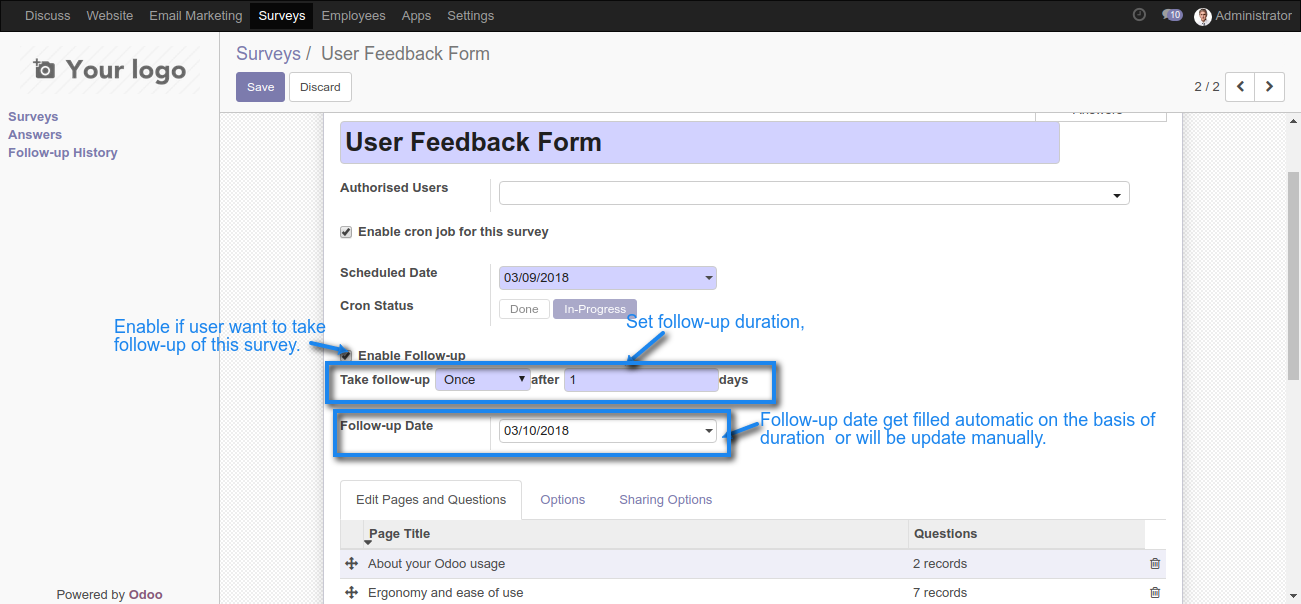
Task: Open the Apps menu
Action: click(416, 16)
